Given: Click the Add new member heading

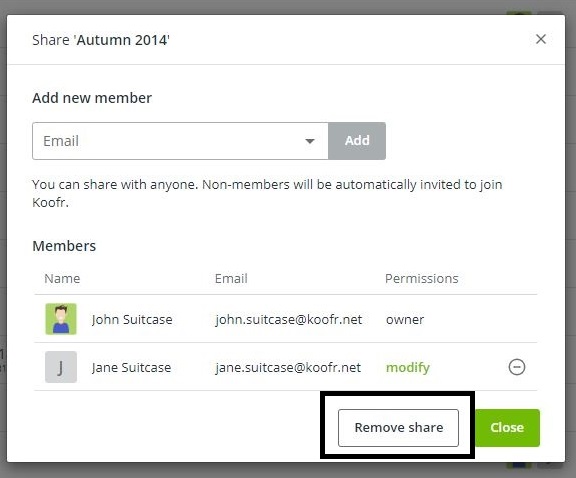Looking at the screenshot, I should (x=92, y=98).
